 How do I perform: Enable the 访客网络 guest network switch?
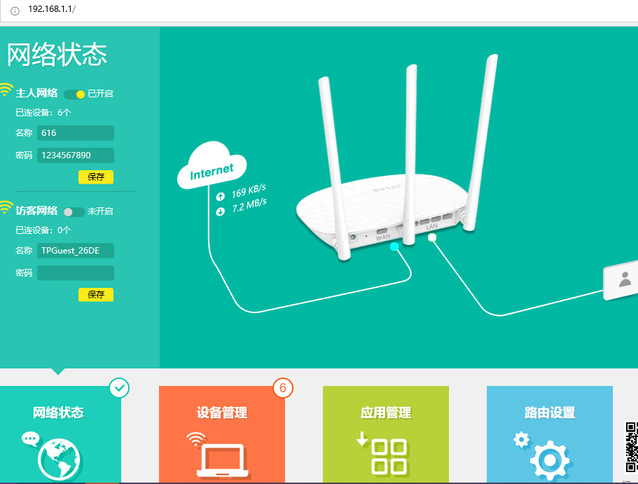pyautogui.click(x=74, y=212)
